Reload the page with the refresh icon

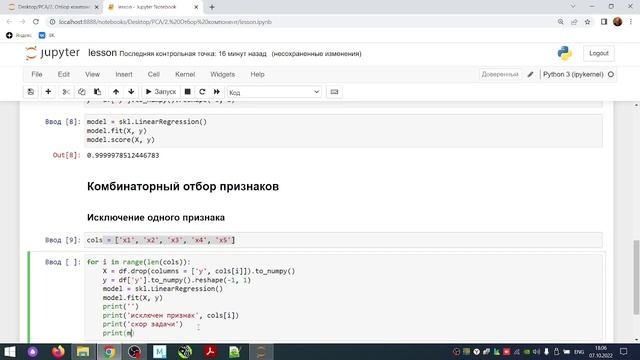pyautogui.click(x=36, y=22)
